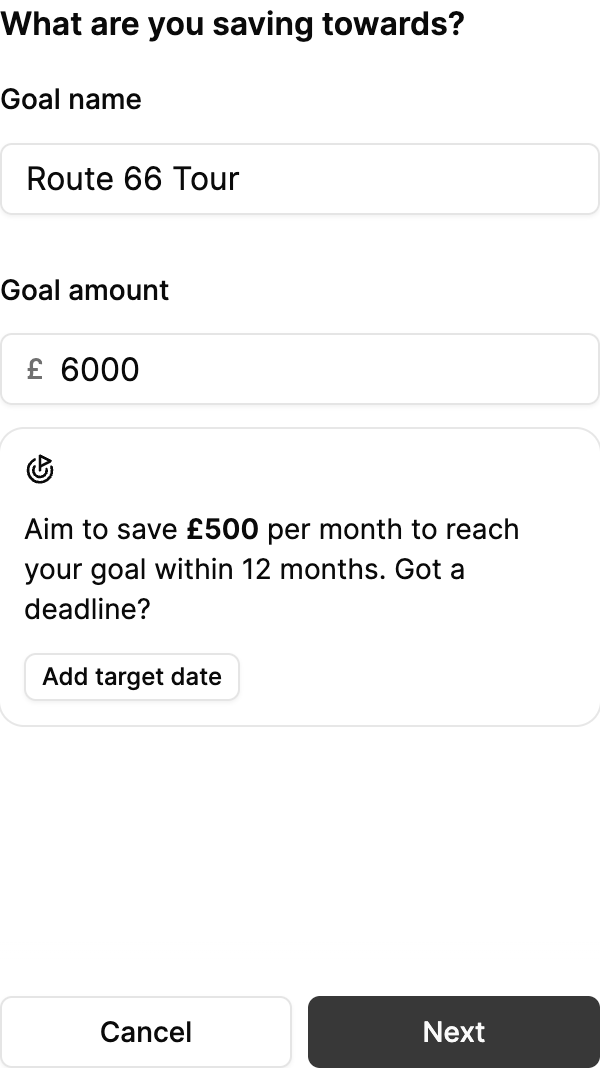Viewport: 600px width, 1068px height.
Task: Click the bold £500 monthly amount
Action: (x=222, y=529)
